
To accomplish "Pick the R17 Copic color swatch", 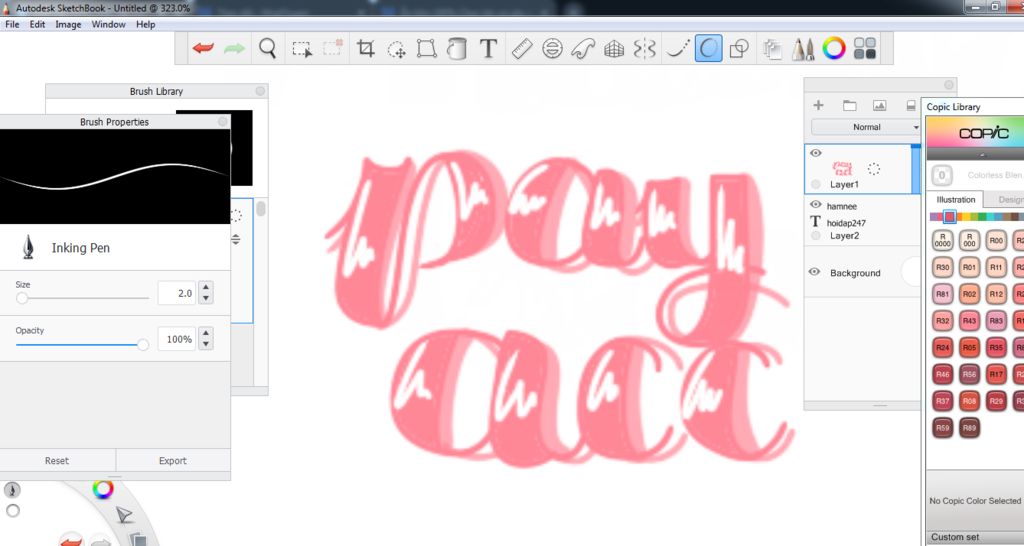I will pyautogui.click(x=996, y=374).
